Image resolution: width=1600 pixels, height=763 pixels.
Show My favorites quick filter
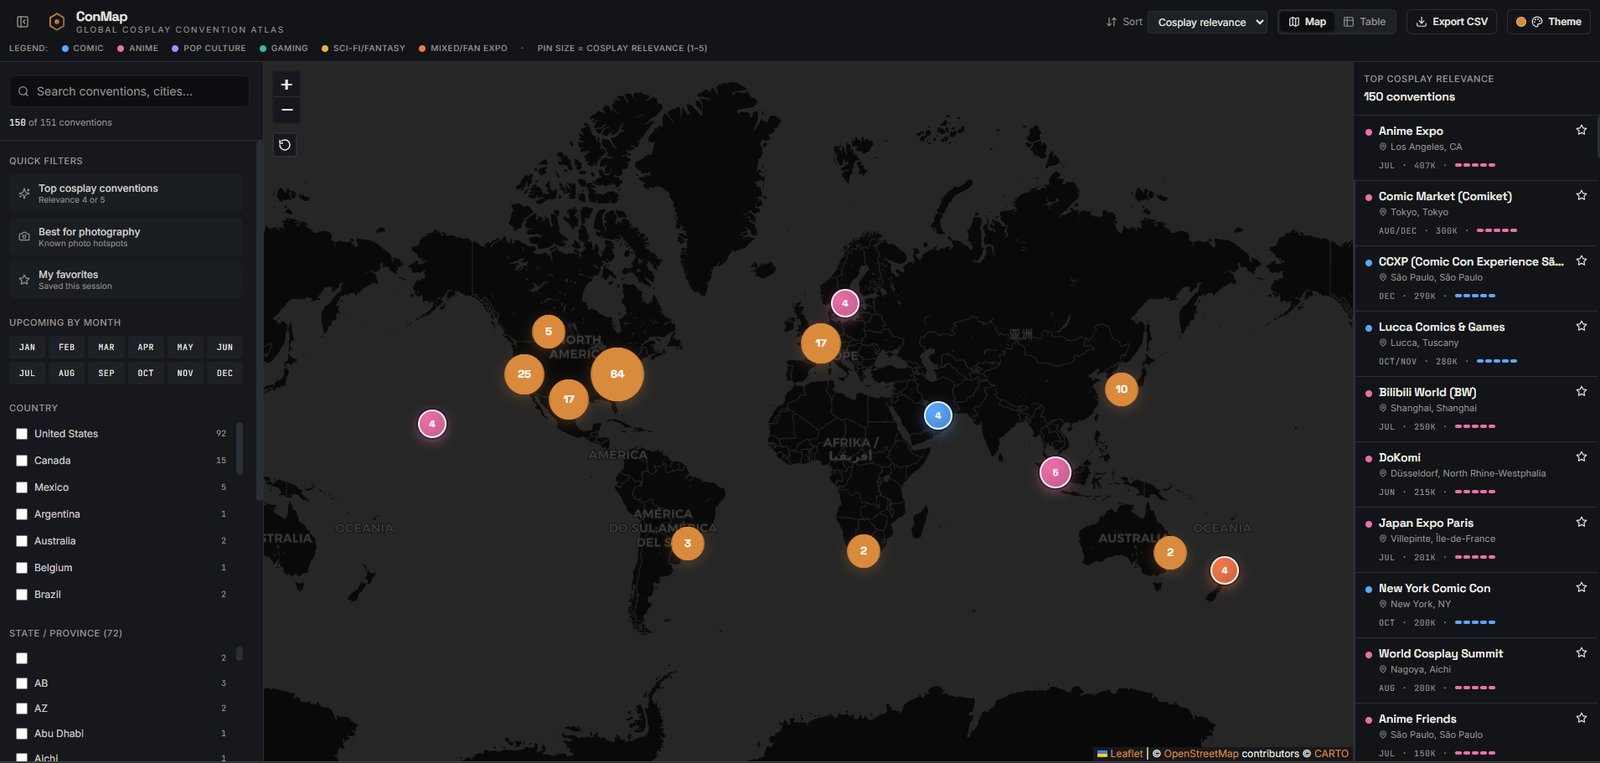click(x=126, y=280)
